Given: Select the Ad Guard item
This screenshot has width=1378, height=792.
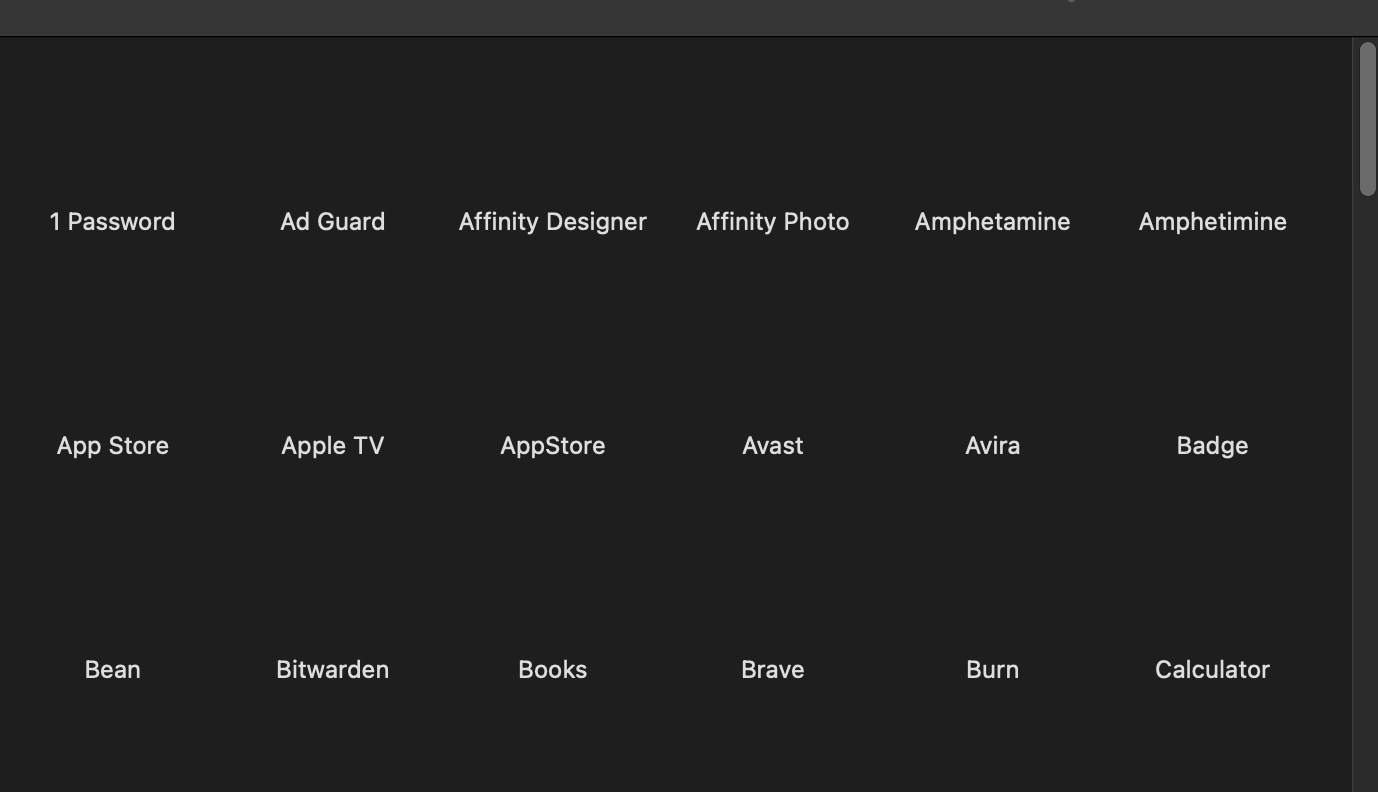Looking at the screenshot, I should click(x=332, y=221).
